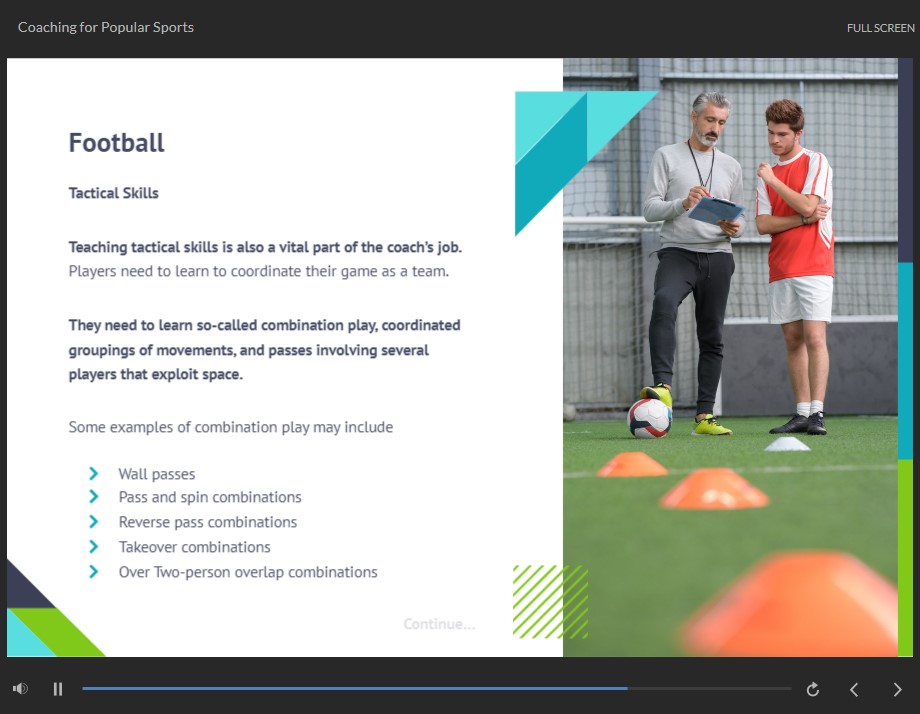
Task: Click the chevron beside "Pass and spin combinations"
Action: pos(94,497)
